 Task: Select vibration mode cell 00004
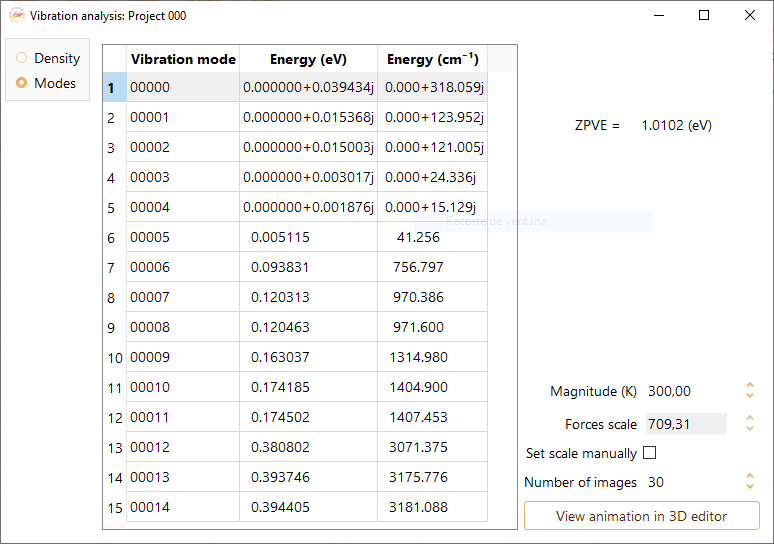pyautogui.click(x=183, y=207)
